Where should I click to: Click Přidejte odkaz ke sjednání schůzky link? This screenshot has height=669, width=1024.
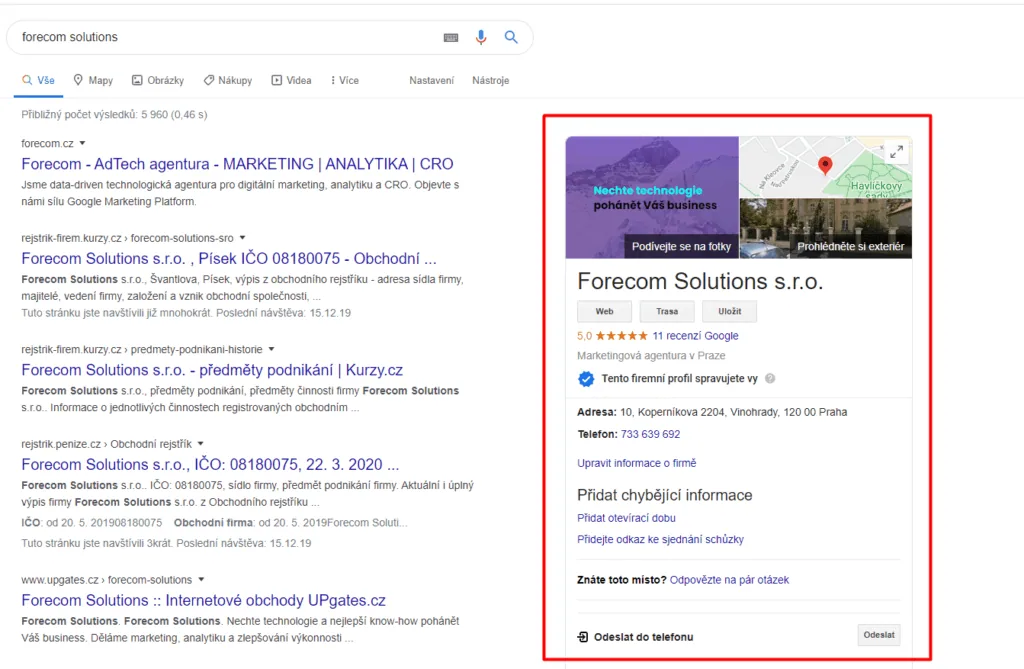point(660,540)
